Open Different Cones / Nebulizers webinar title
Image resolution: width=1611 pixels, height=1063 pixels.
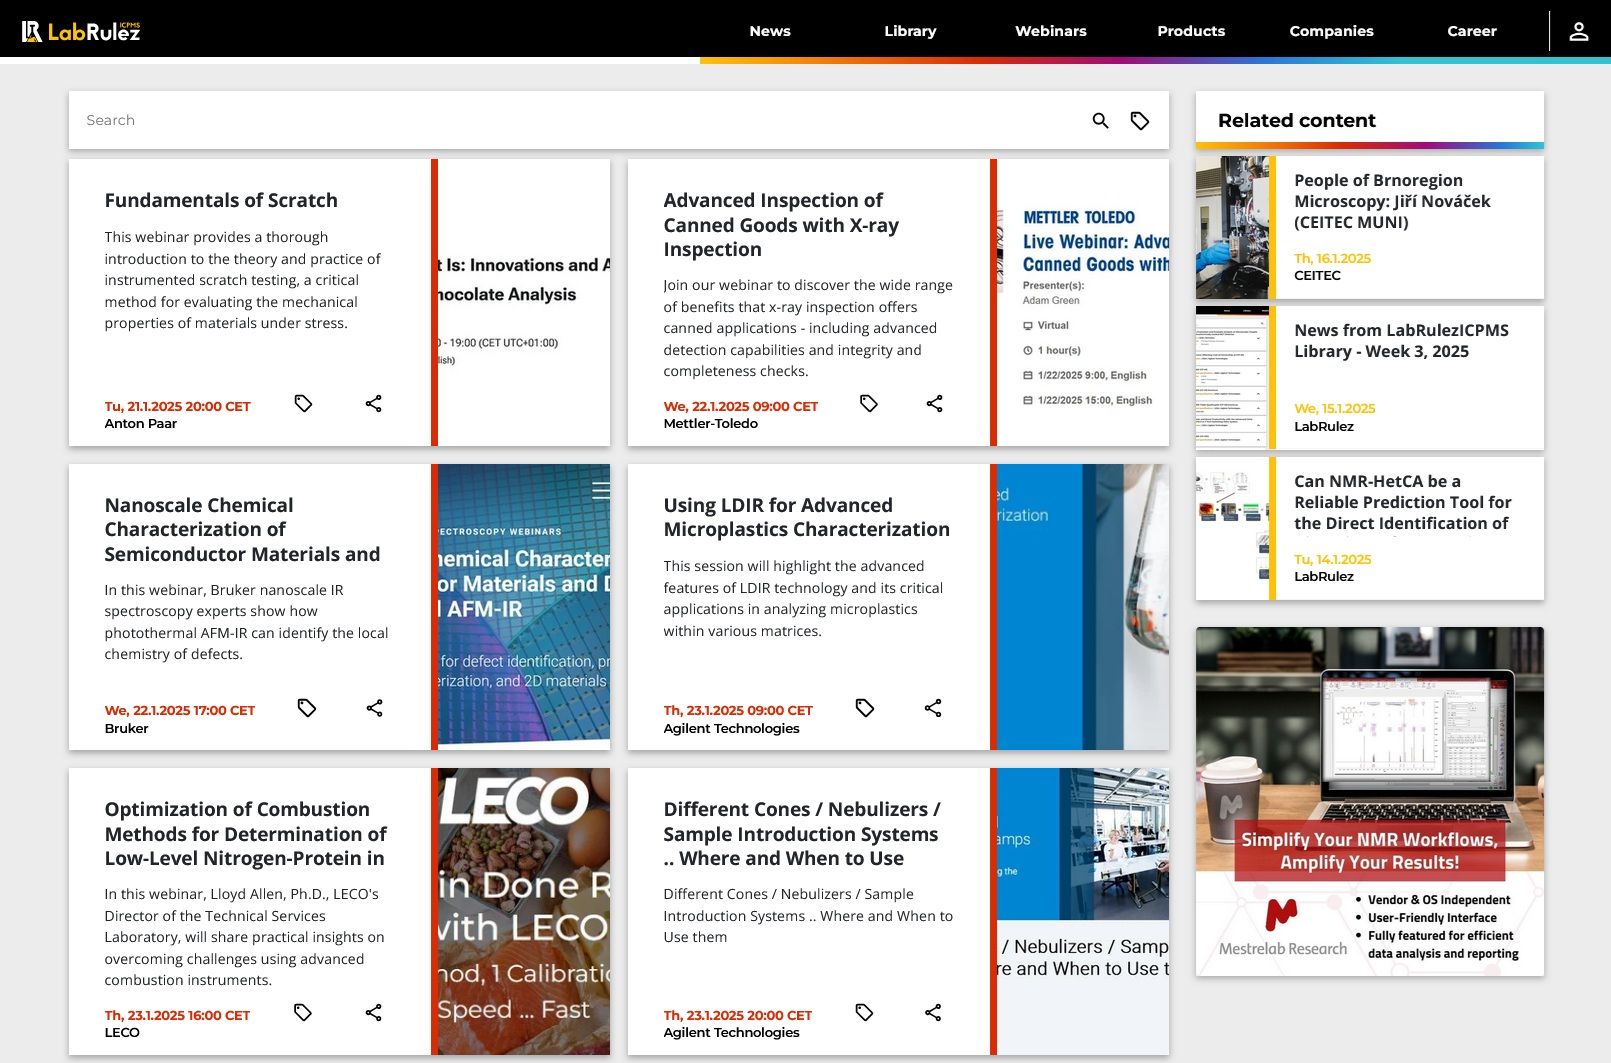[x=802, y=834]
